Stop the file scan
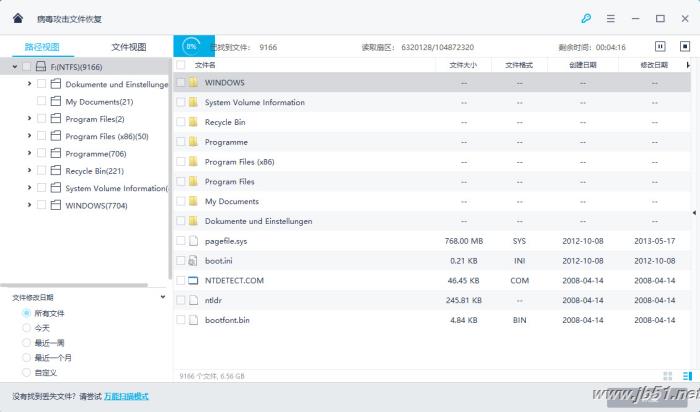The width and height of the screenshot is (700, 412). pyautogui.click(x=684, y=46)
